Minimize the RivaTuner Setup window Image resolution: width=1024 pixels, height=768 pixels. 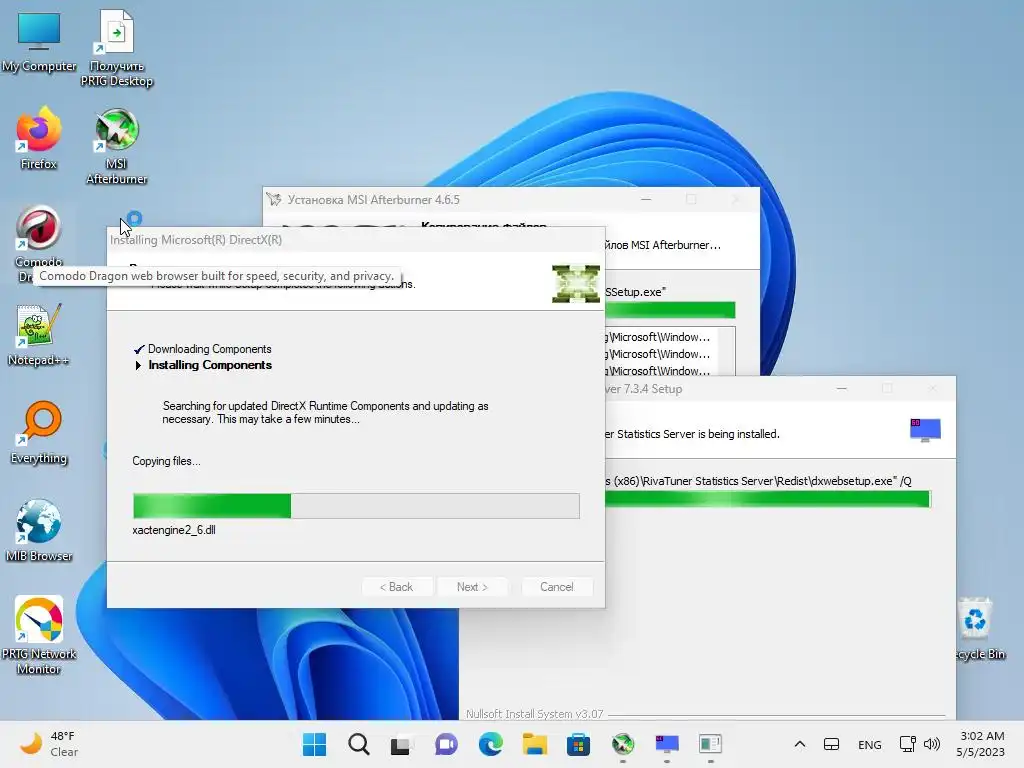point(842,389)
